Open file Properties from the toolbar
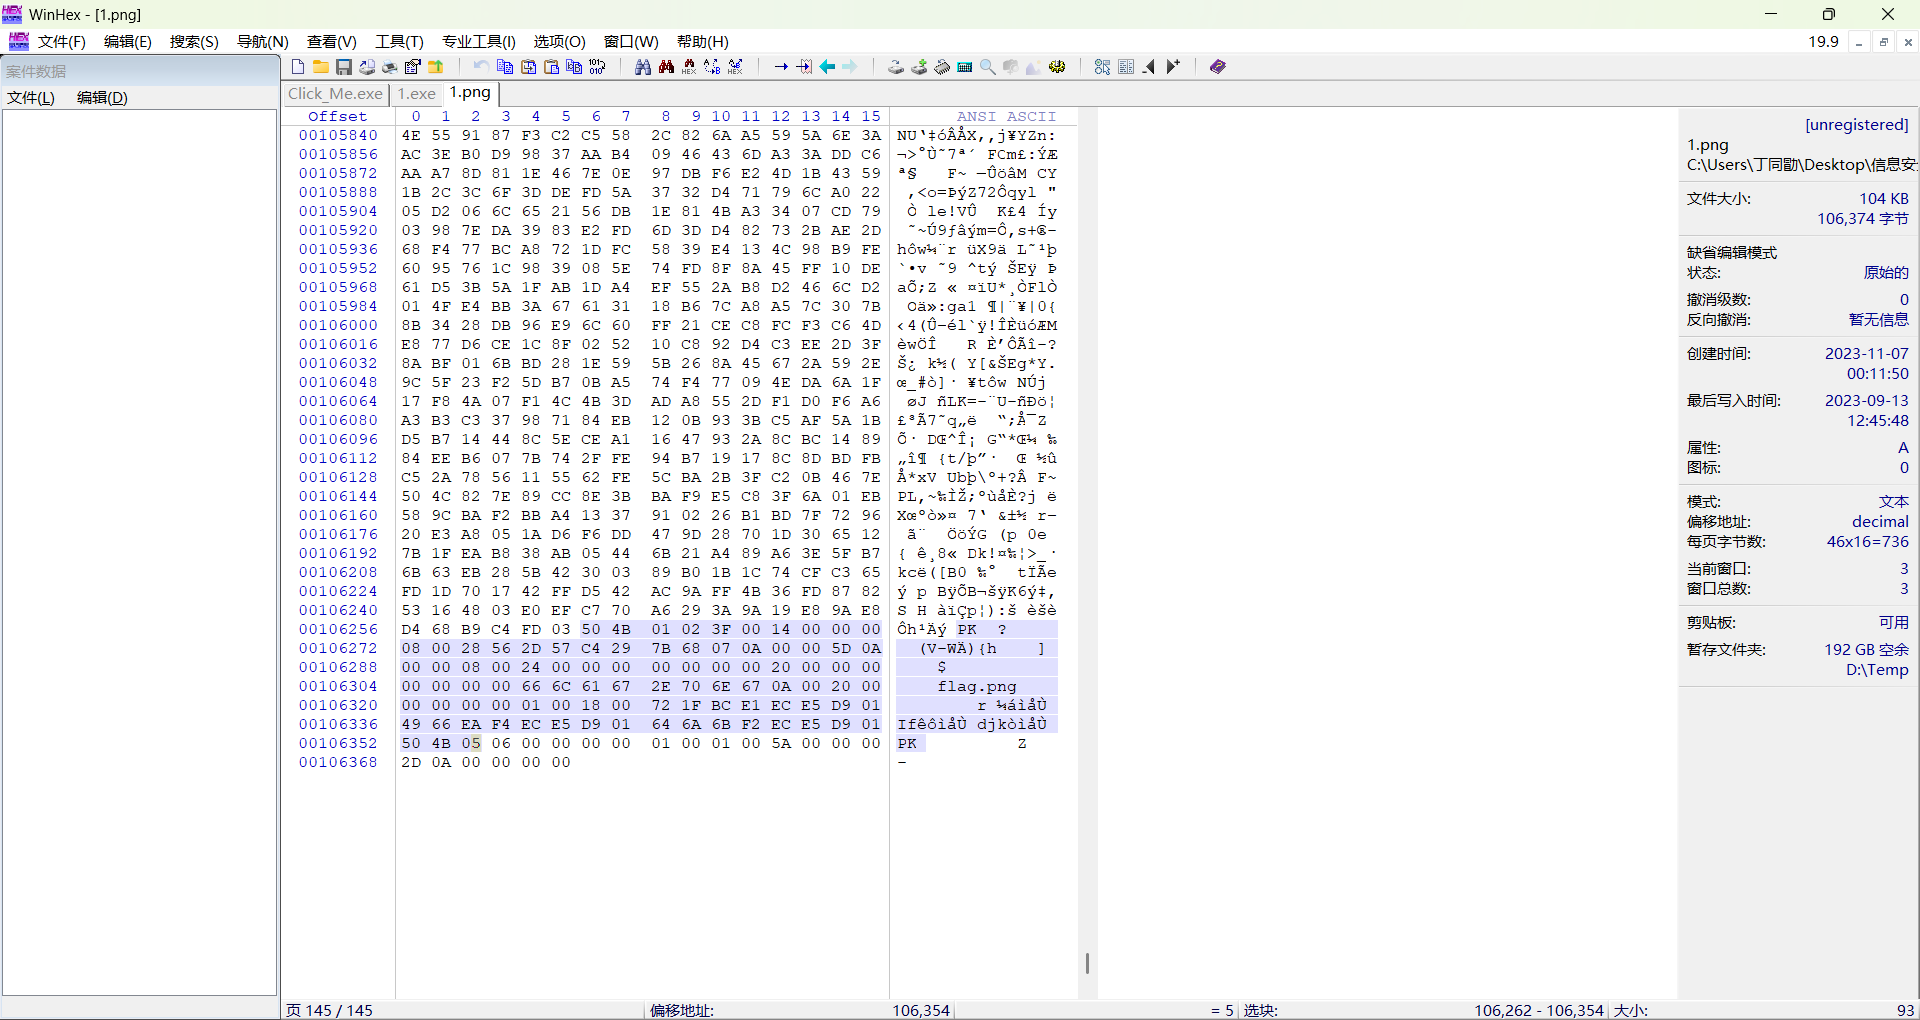The image size is (1920, 1020). click(x=413, y=67)
